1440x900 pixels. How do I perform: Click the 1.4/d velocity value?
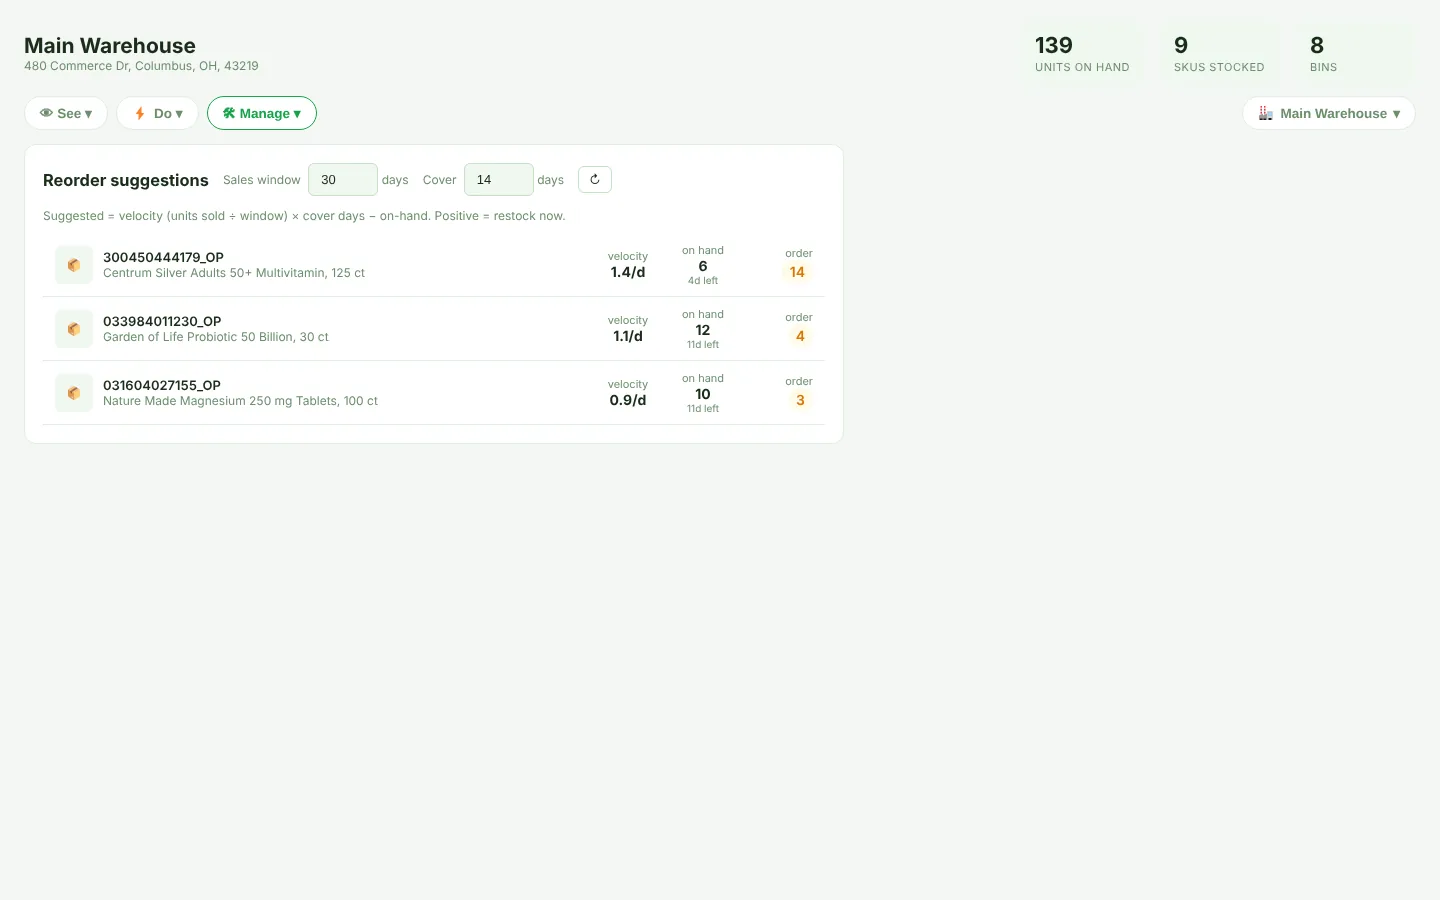click(628, 272)
